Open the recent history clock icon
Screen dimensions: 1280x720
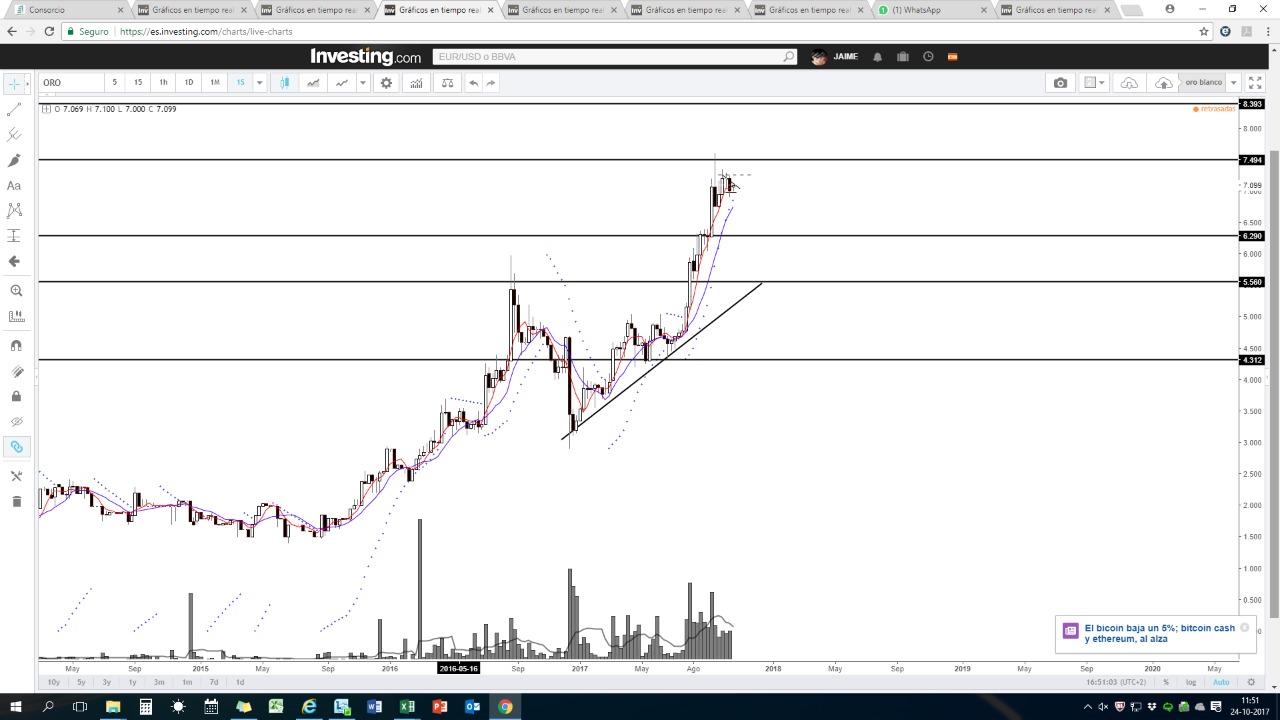(928, 57)
